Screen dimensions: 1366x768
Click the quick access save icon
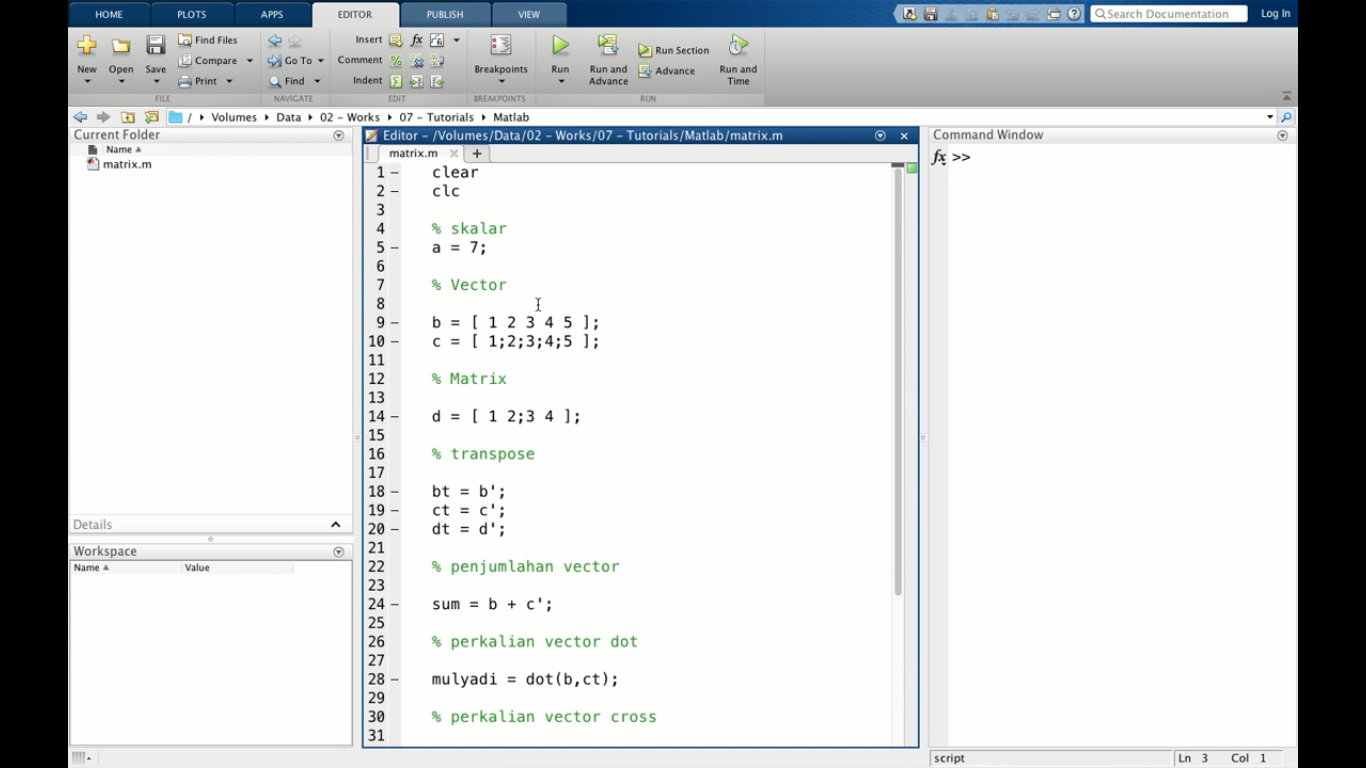(930, 14)
